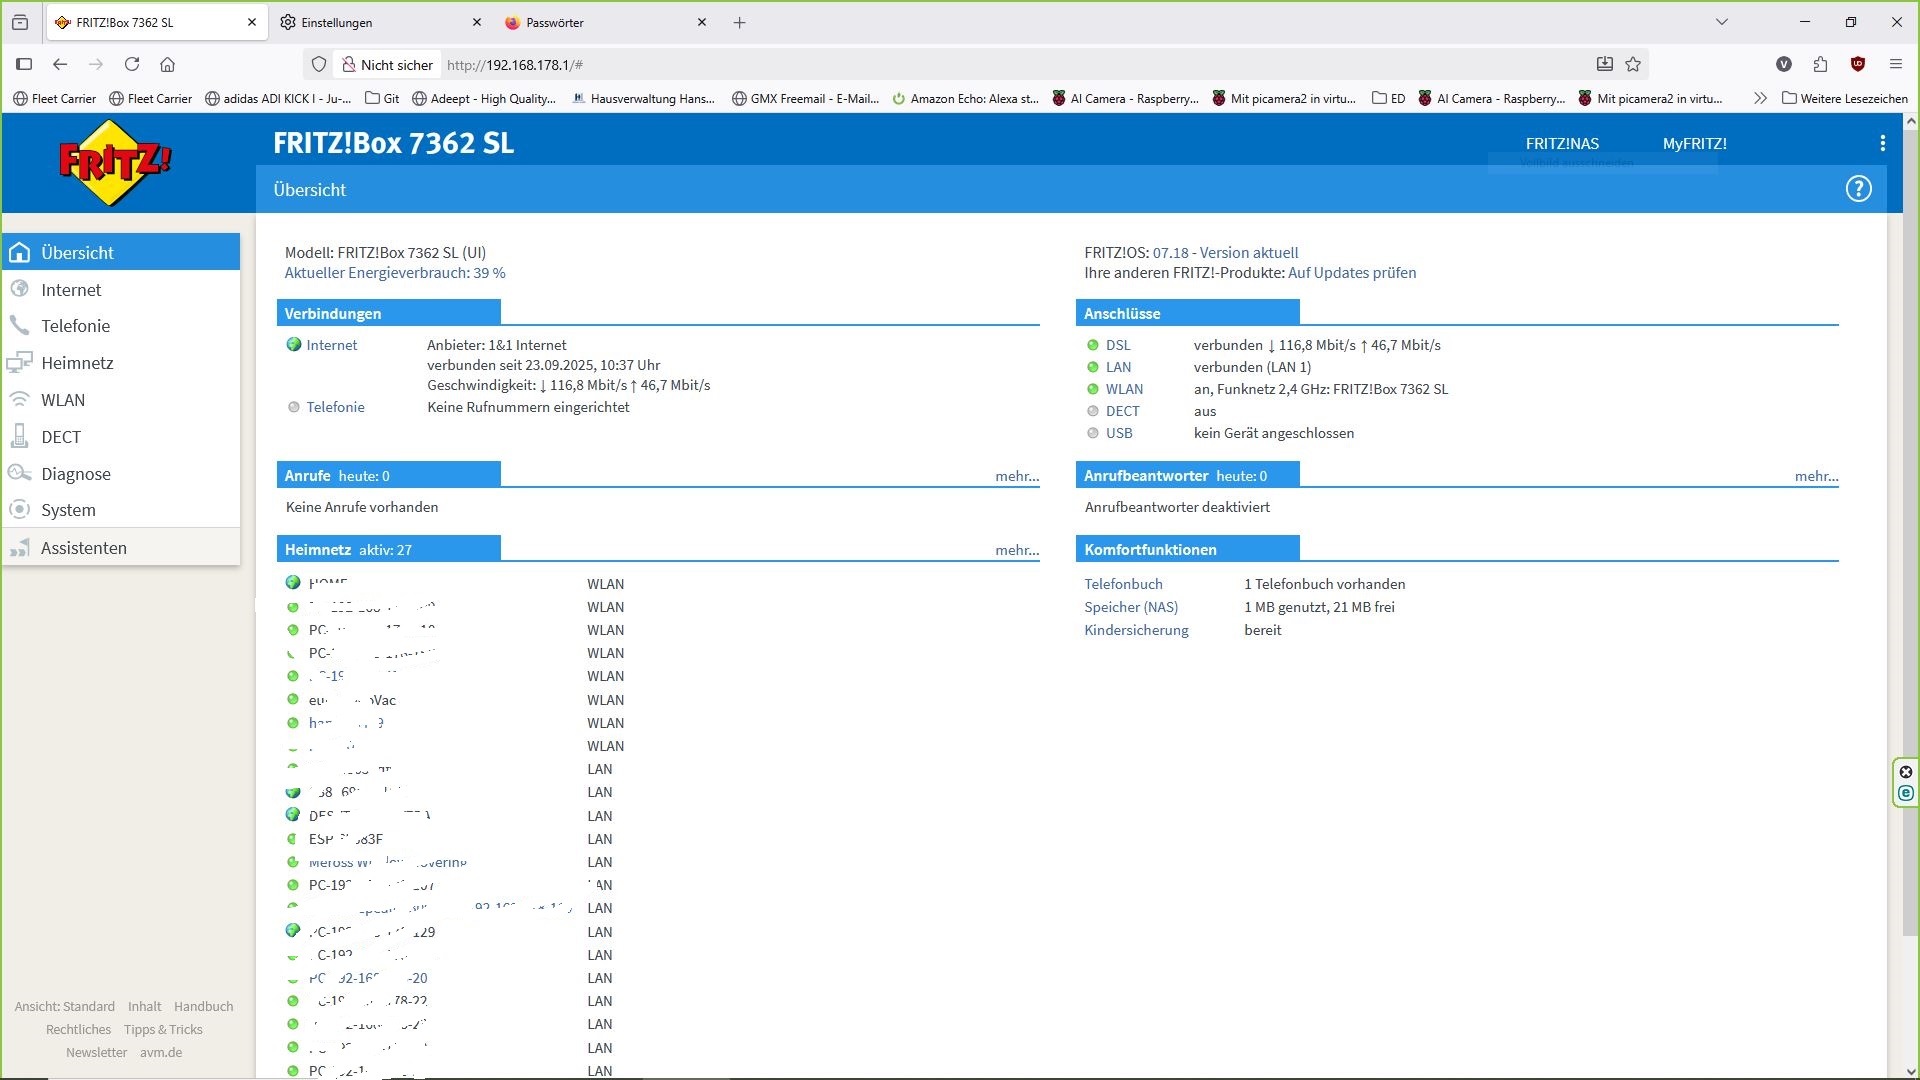Click the uBlock shield icon
Viewport: 1920px width, 1080px height.
click(1857, 65)
